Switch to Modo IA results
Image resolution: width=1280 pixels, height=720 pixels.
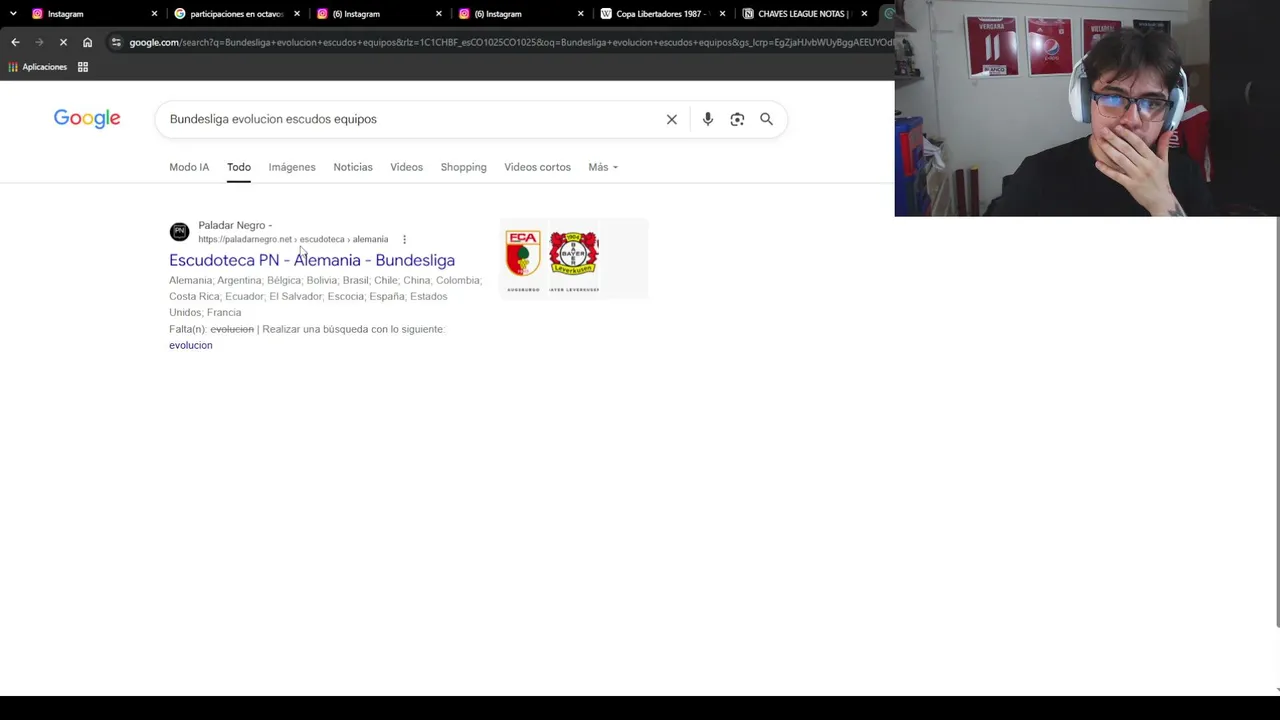189,167
